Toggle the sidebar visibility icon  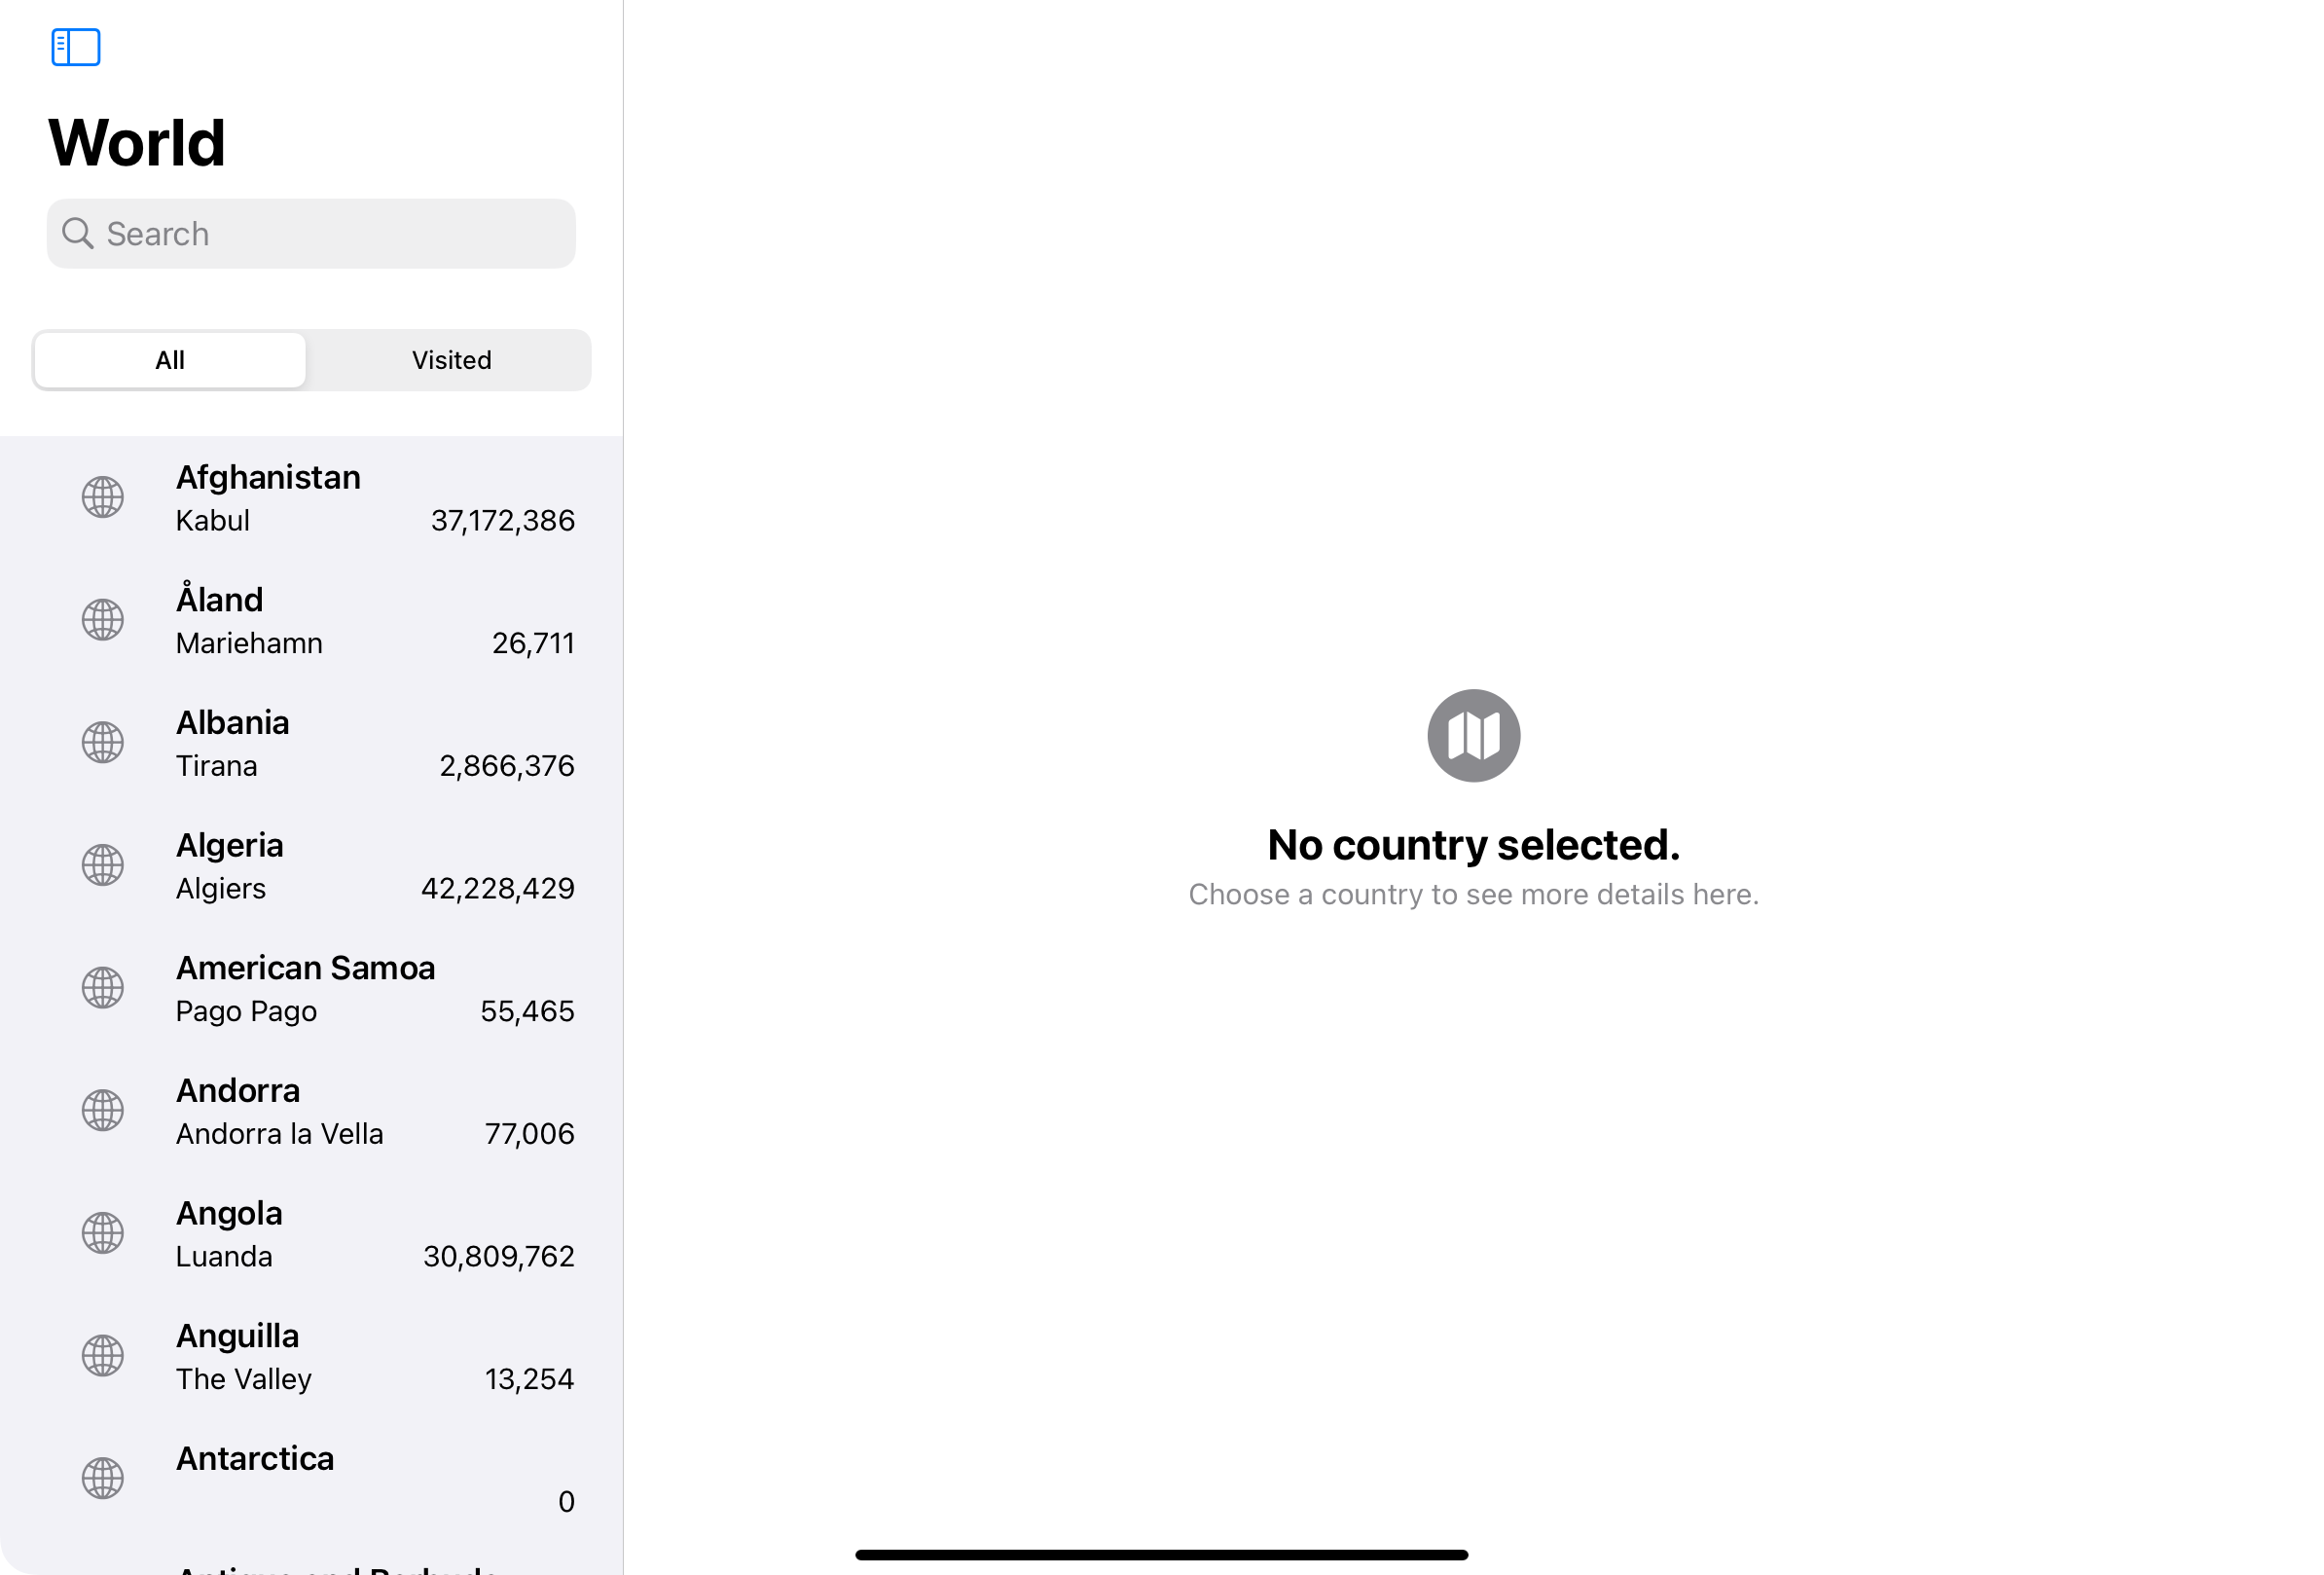[x=74, y=47]
